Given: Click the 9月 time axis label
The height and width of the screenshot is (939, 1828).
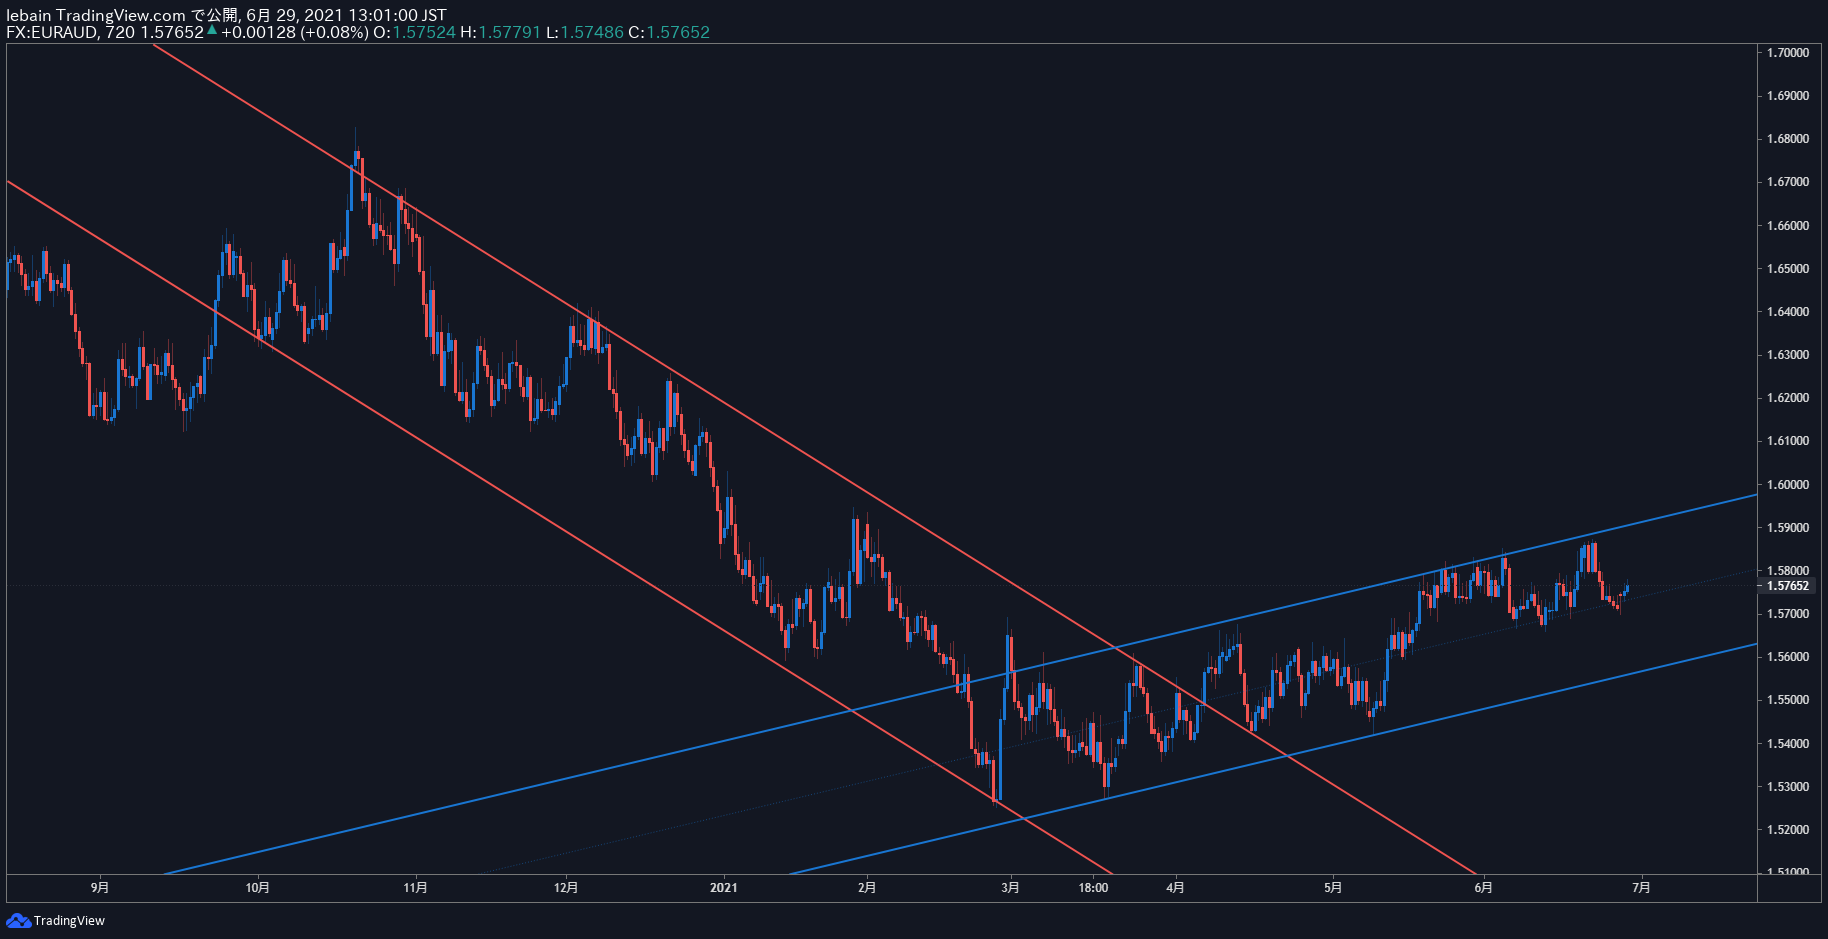Looking at the screenshot, I should point(100,887).
